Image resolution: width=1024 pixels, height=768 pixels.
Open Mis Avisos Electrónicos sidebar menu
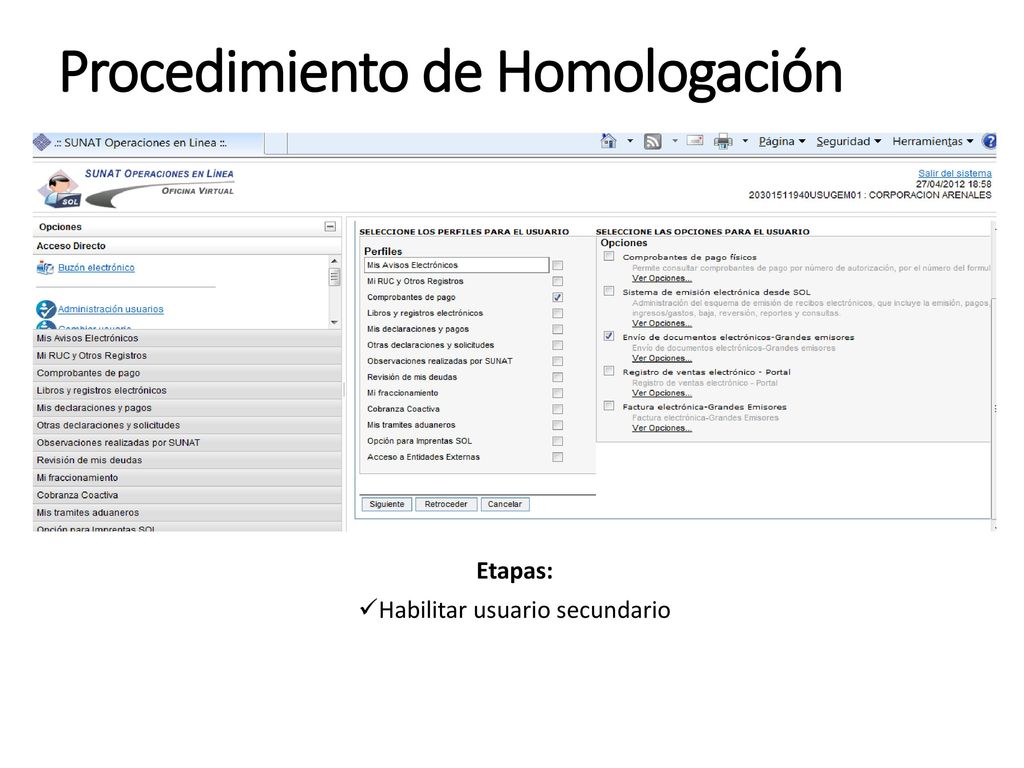pyautogui.click(x=187, y=338)
